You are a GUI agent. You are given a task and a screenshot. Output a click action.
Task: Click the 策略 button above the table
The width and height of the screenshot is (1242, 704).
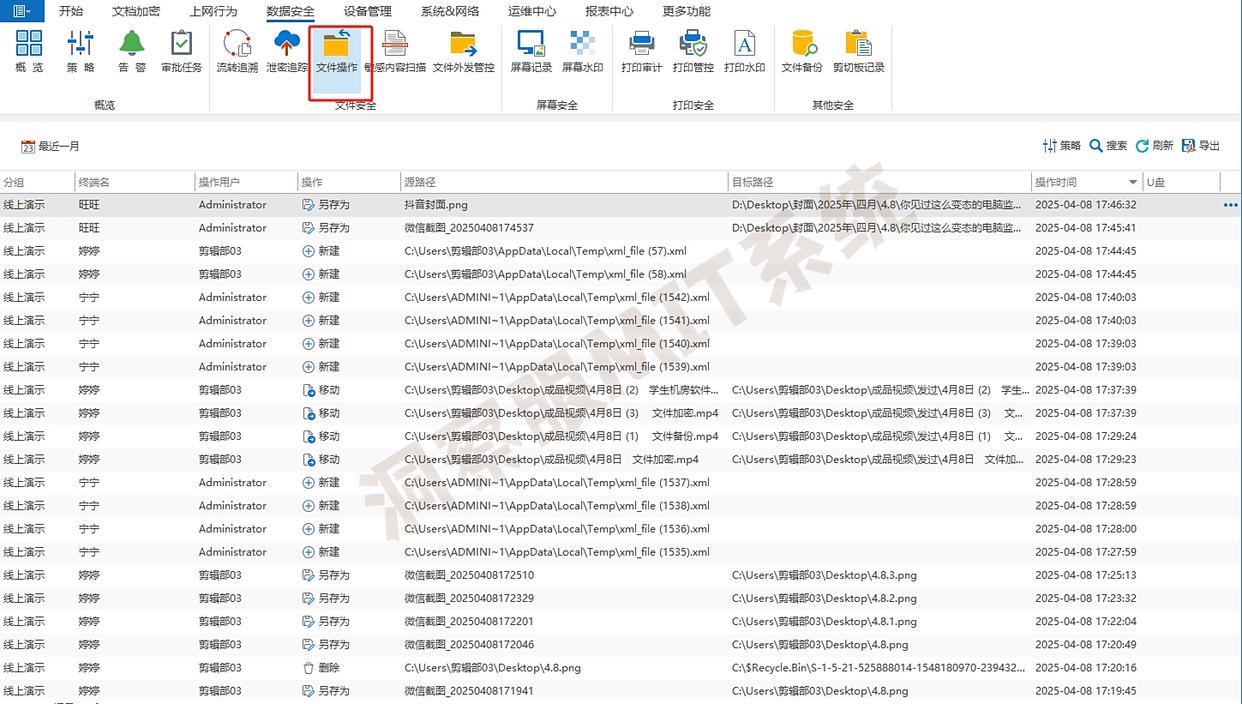pos(1061,146)
